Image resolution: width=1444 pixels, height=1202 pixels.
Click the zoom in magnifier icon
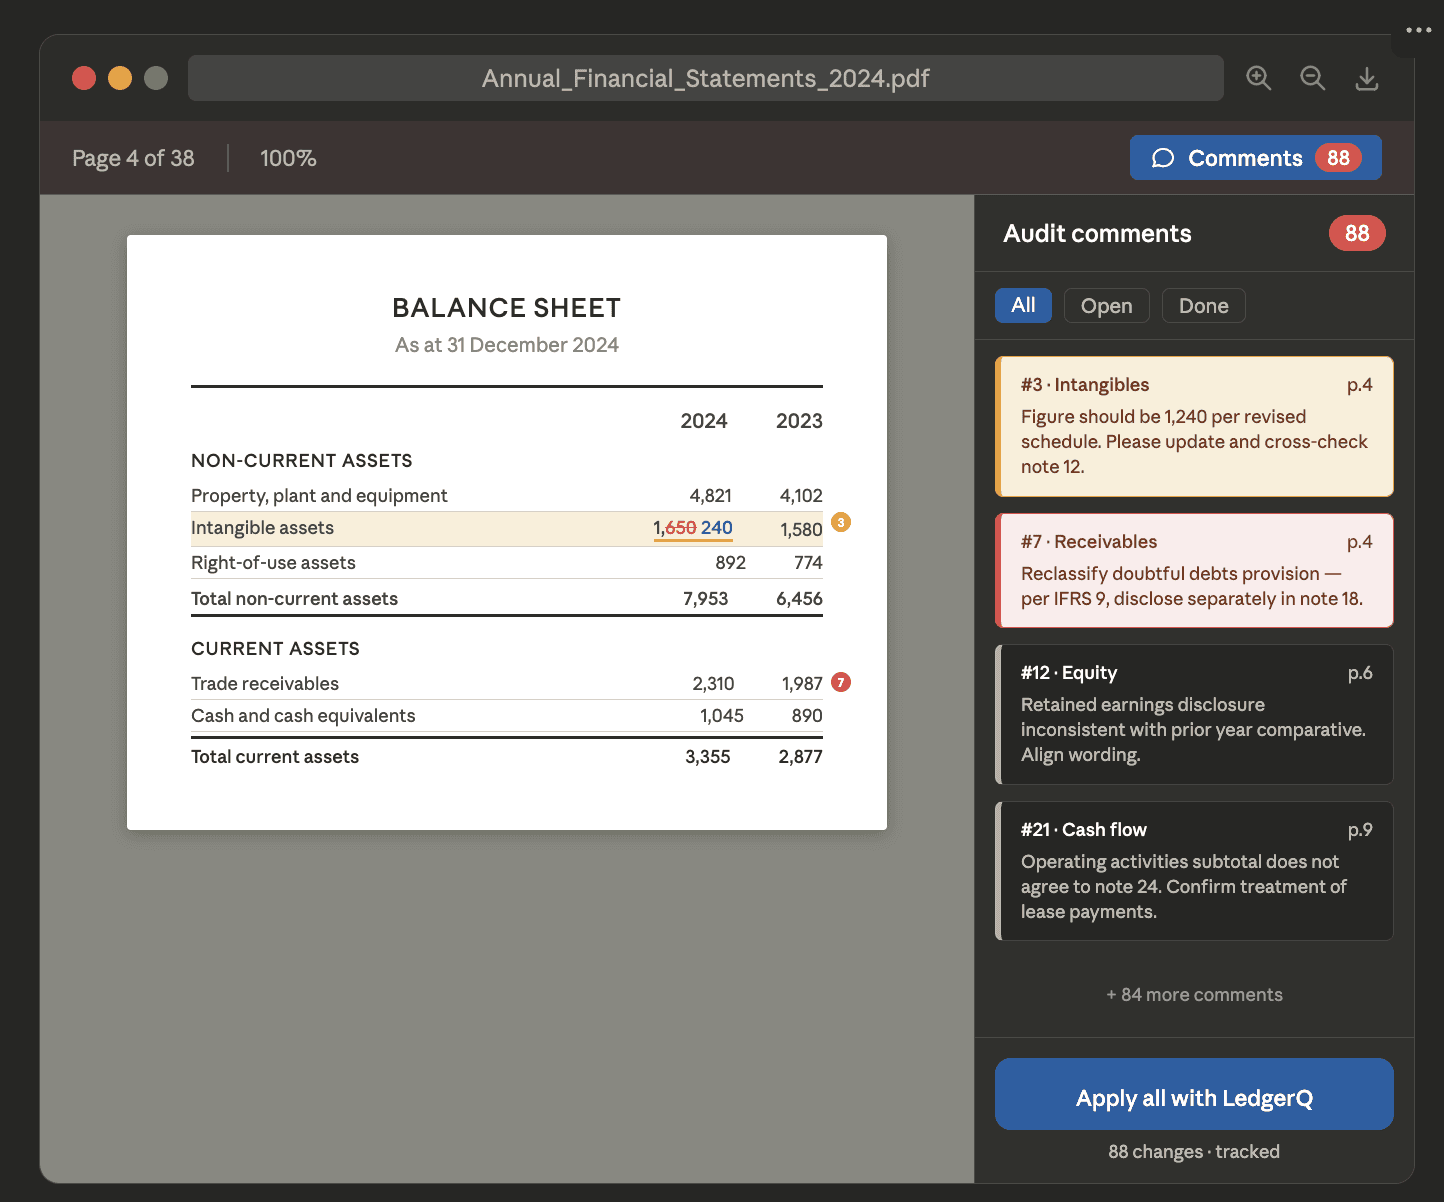coord(1259,78)
